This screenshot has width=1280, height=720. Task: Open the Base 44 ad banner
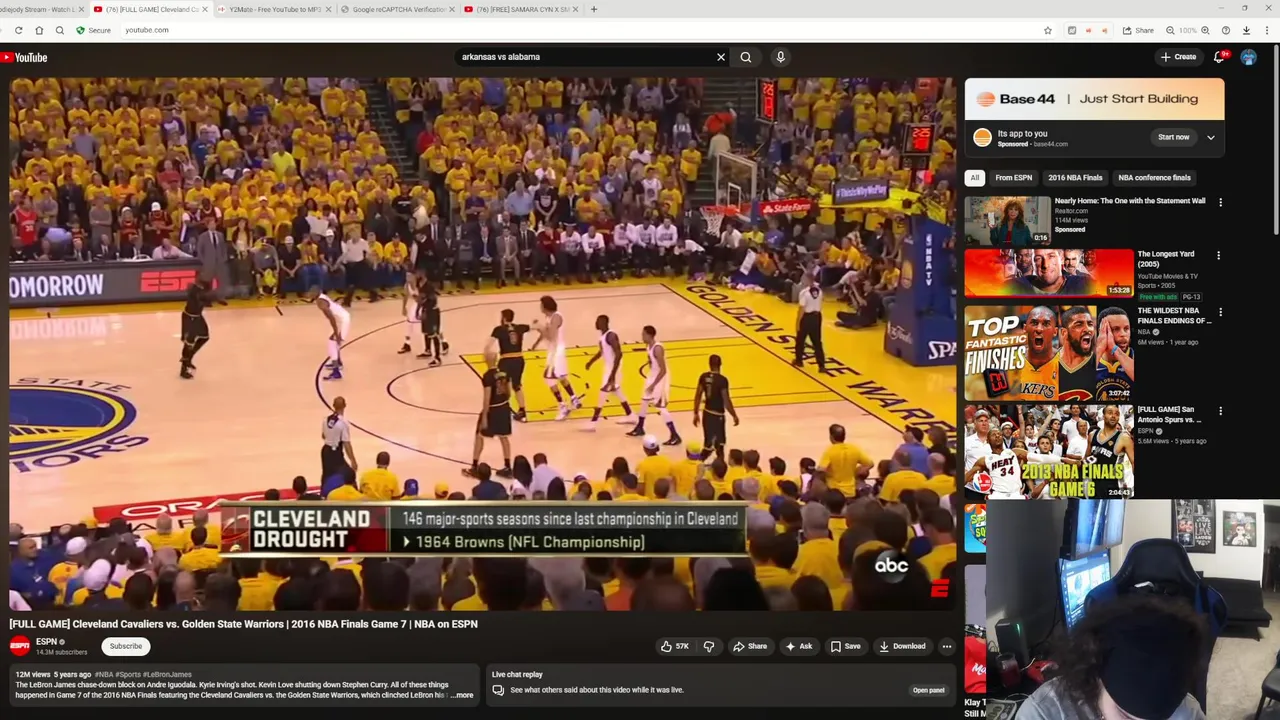pyautogui.click(x=1094, y=99)
